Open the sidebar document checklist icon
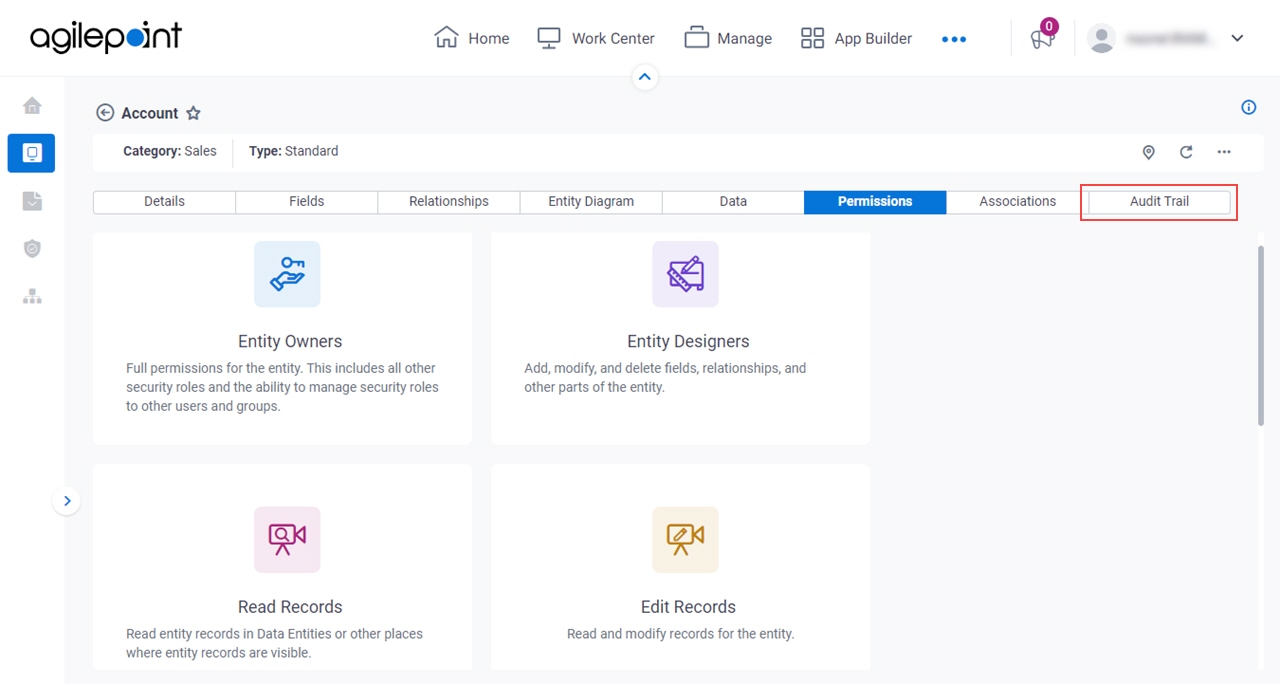1280x684 pixels. pyautogui.click(x=32, y=201)
